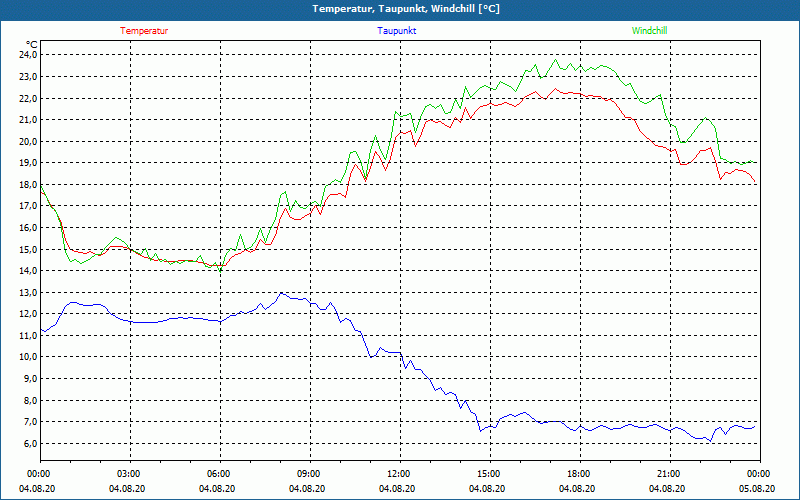This screenshot has height=500, width=800.
Task: Click the 03:00 time label
Action: click(x=128, y=474)
